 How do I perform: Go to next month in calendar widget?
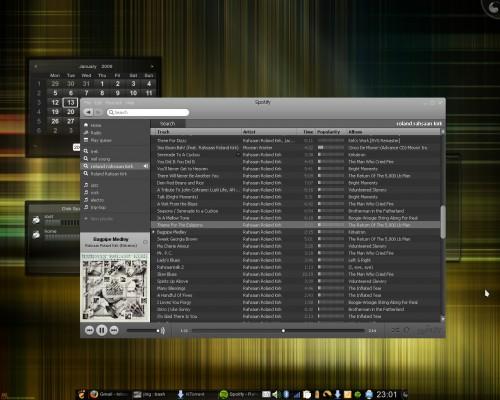152,66
